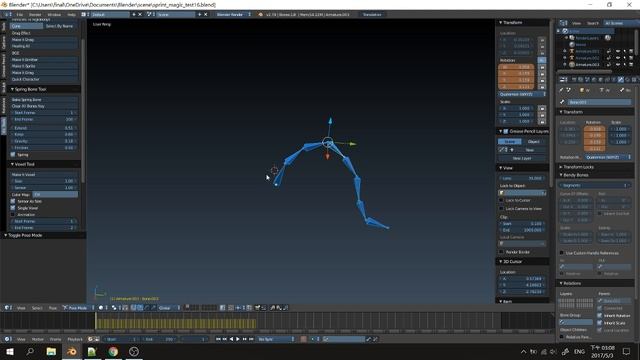
Task: Open the timeline Marker menu
Action: pyautogui.click(x=38, y=339)
